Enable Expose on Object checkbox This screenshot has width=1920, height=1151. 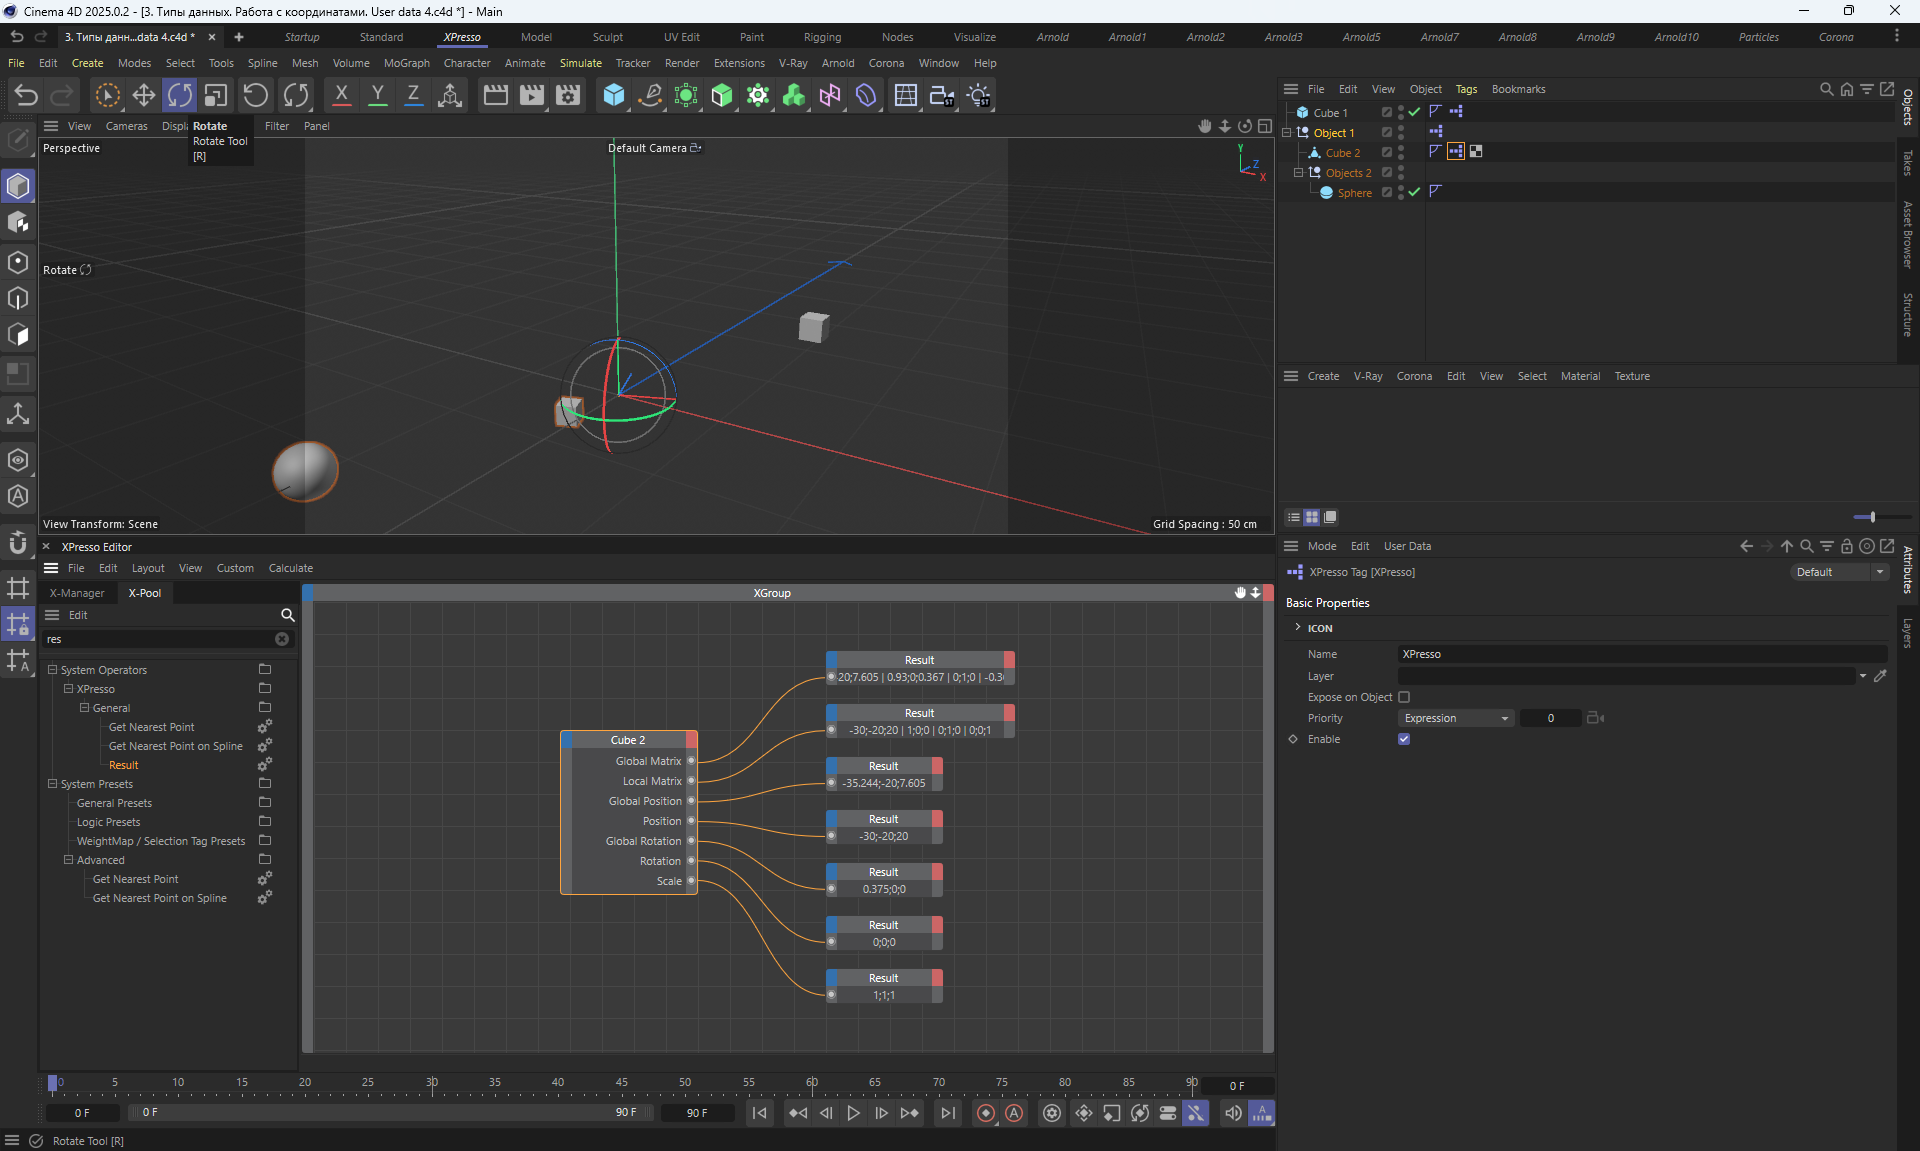click(x=1404, y=697)
